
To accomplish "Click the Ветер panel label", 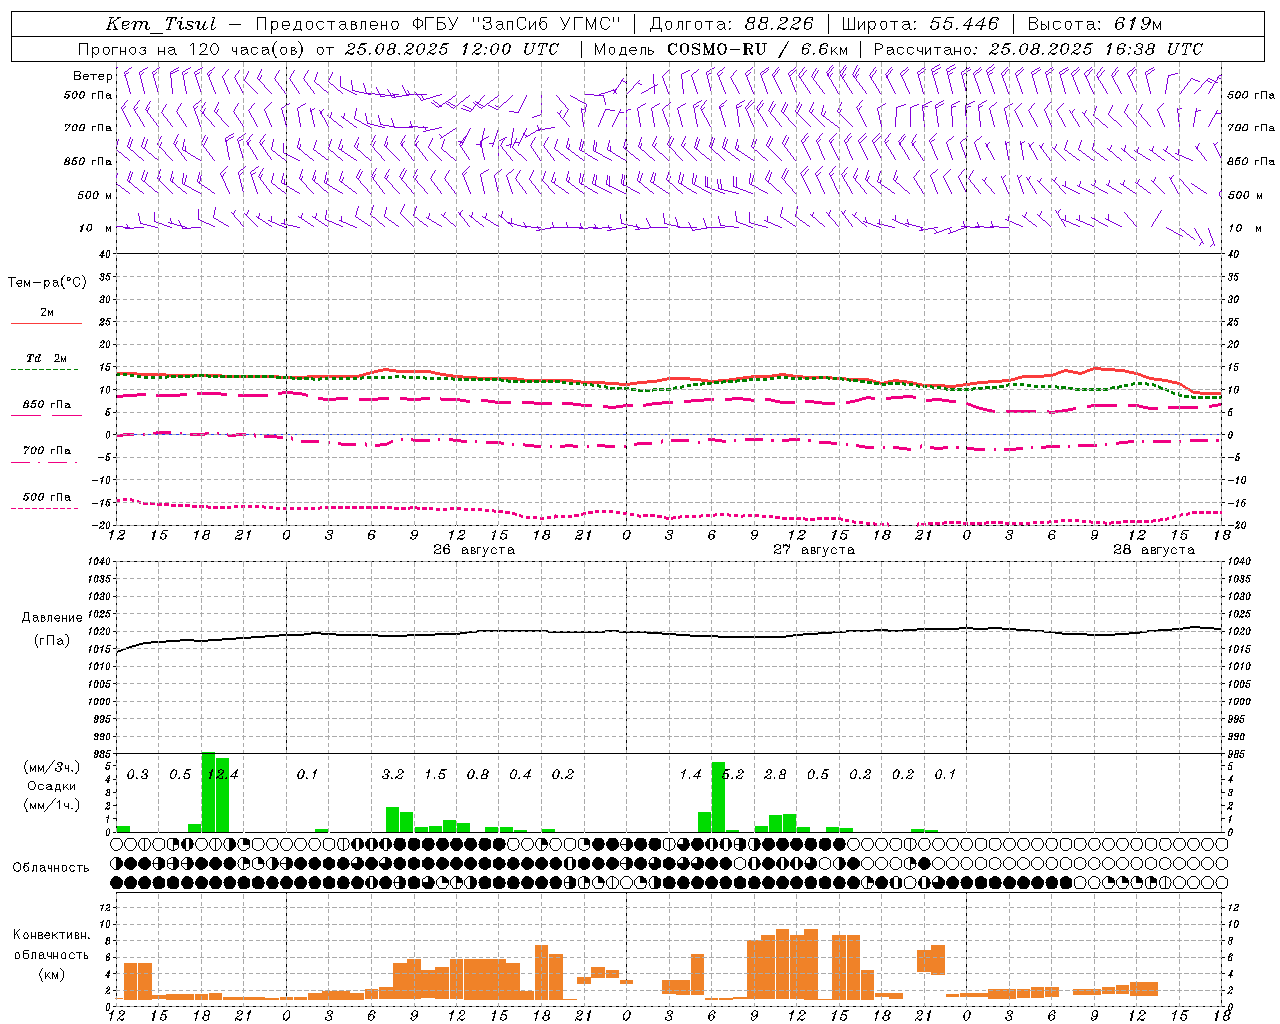I will coord(93,76).
